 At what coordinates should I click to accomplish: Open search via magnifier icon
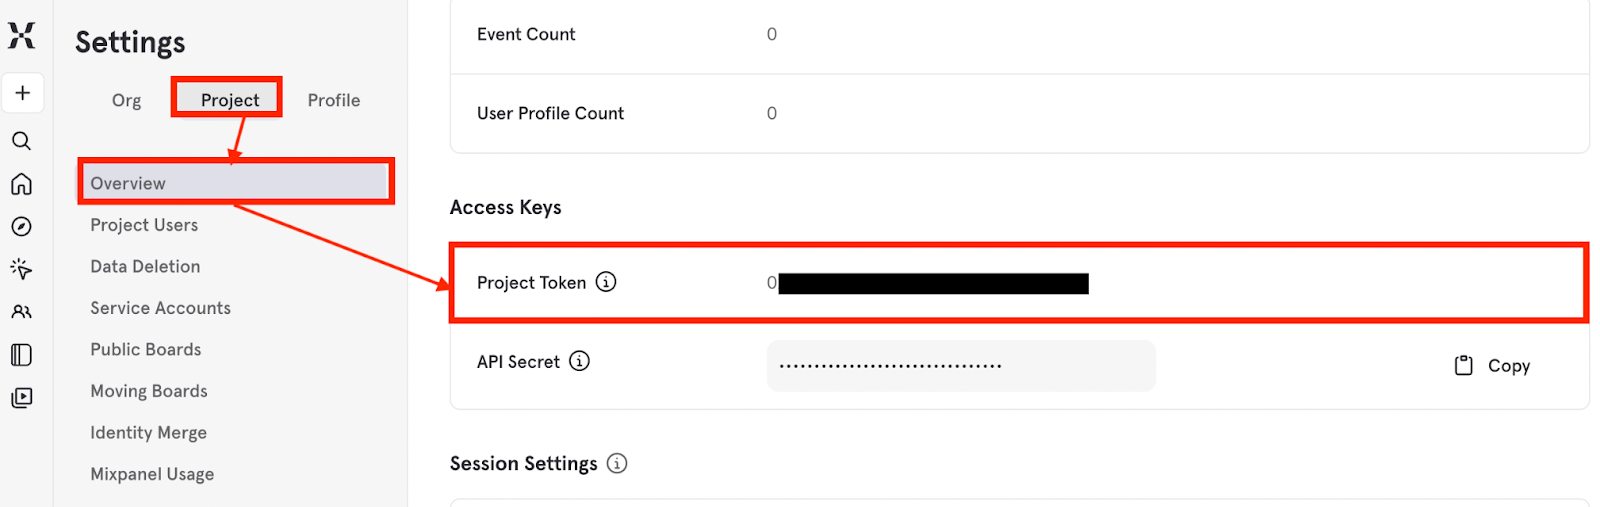point(21,141)
